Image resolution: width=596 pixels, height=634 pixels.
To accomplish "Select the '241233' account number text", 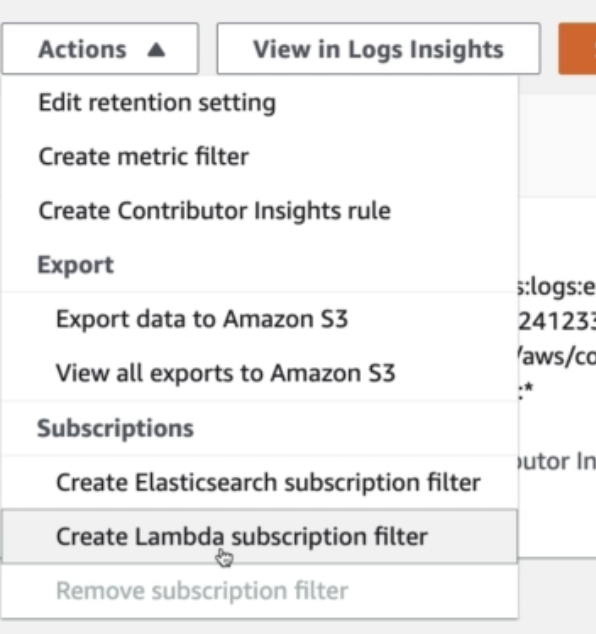I will (x=557, y=322).
